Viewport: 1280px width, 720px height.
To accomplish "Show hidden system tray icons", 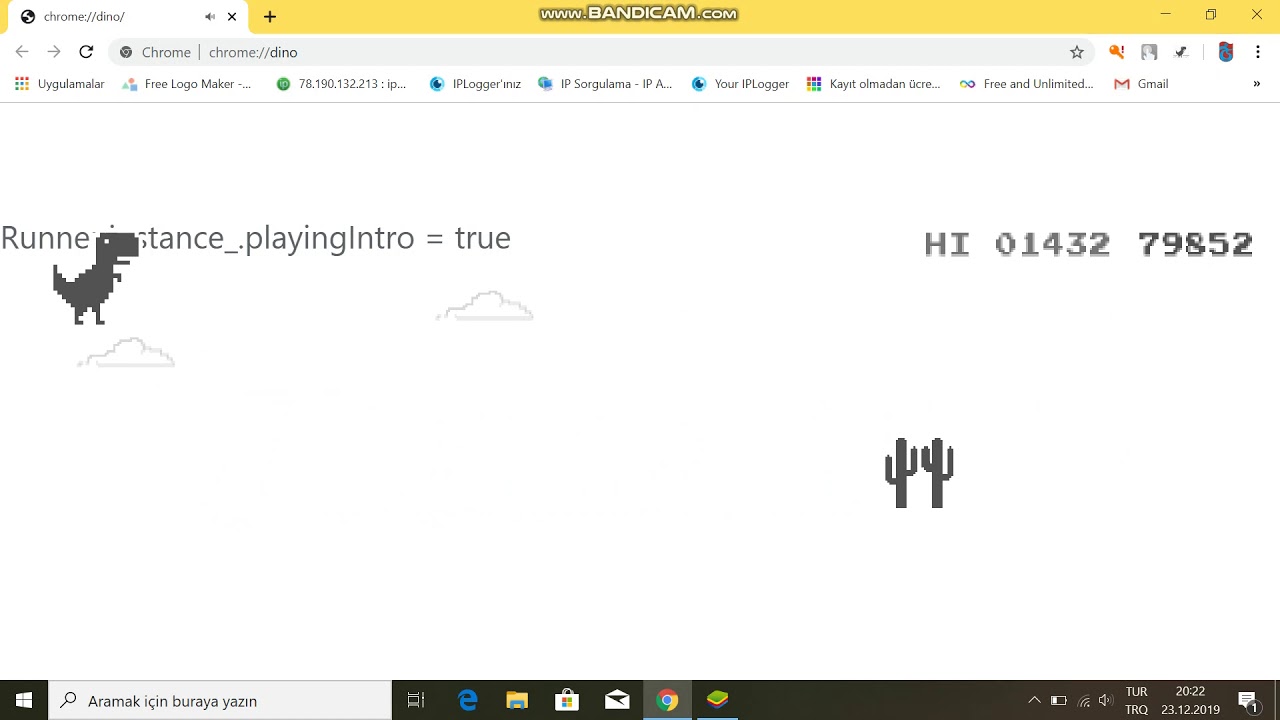I will click(x=1034, y=700).
